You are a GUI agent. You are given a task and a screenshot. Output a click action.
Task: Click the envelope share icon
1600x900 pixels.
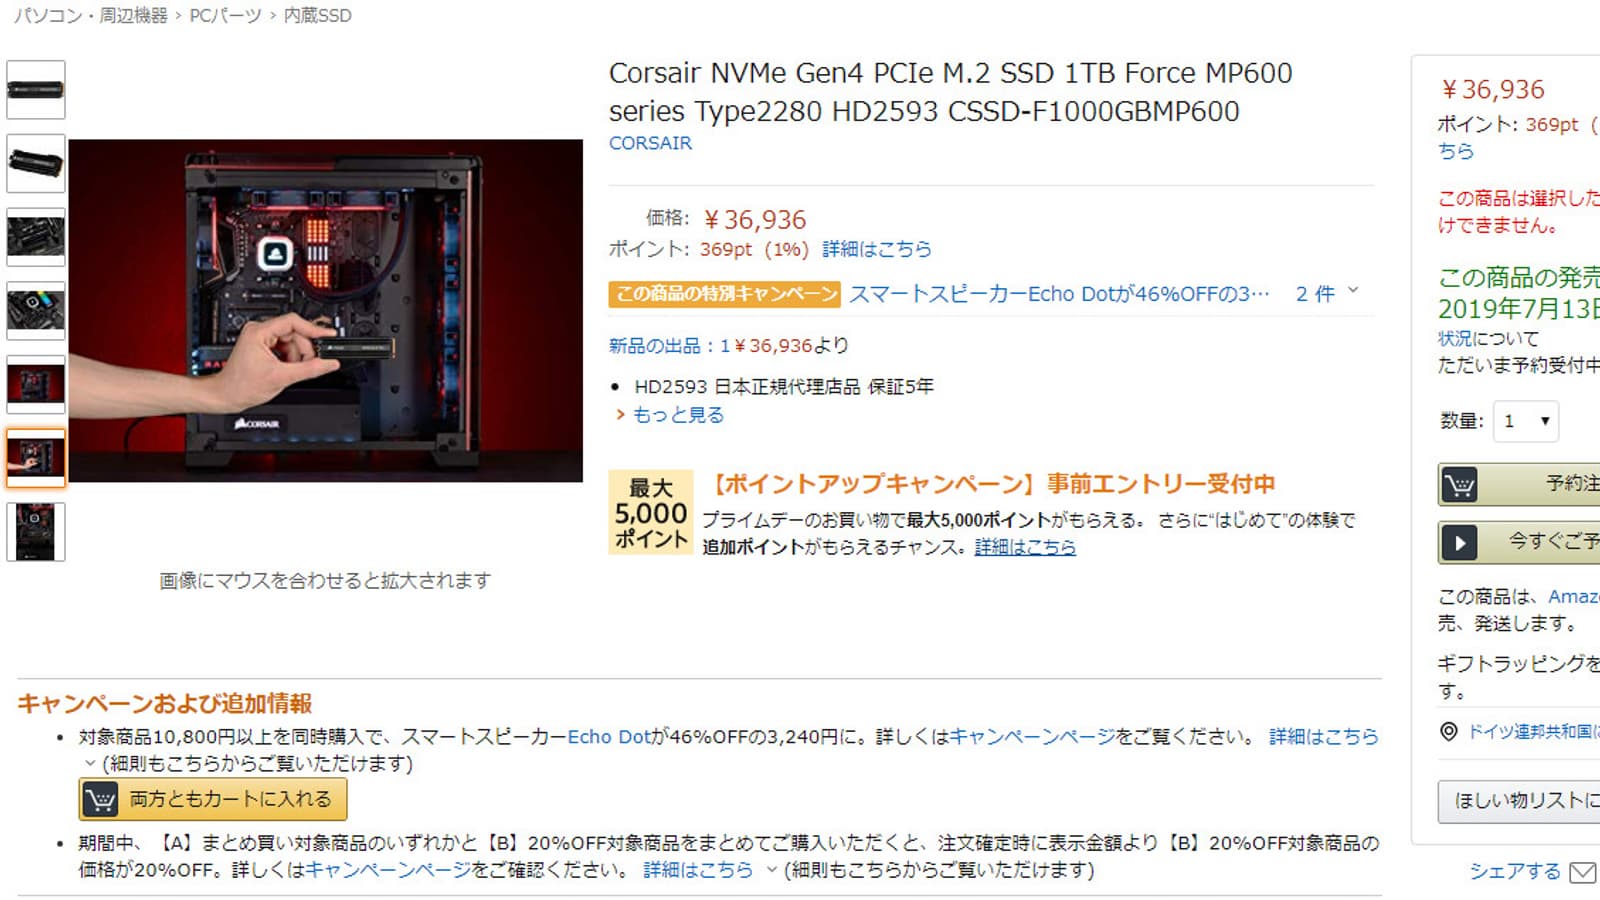[1582, 873]
